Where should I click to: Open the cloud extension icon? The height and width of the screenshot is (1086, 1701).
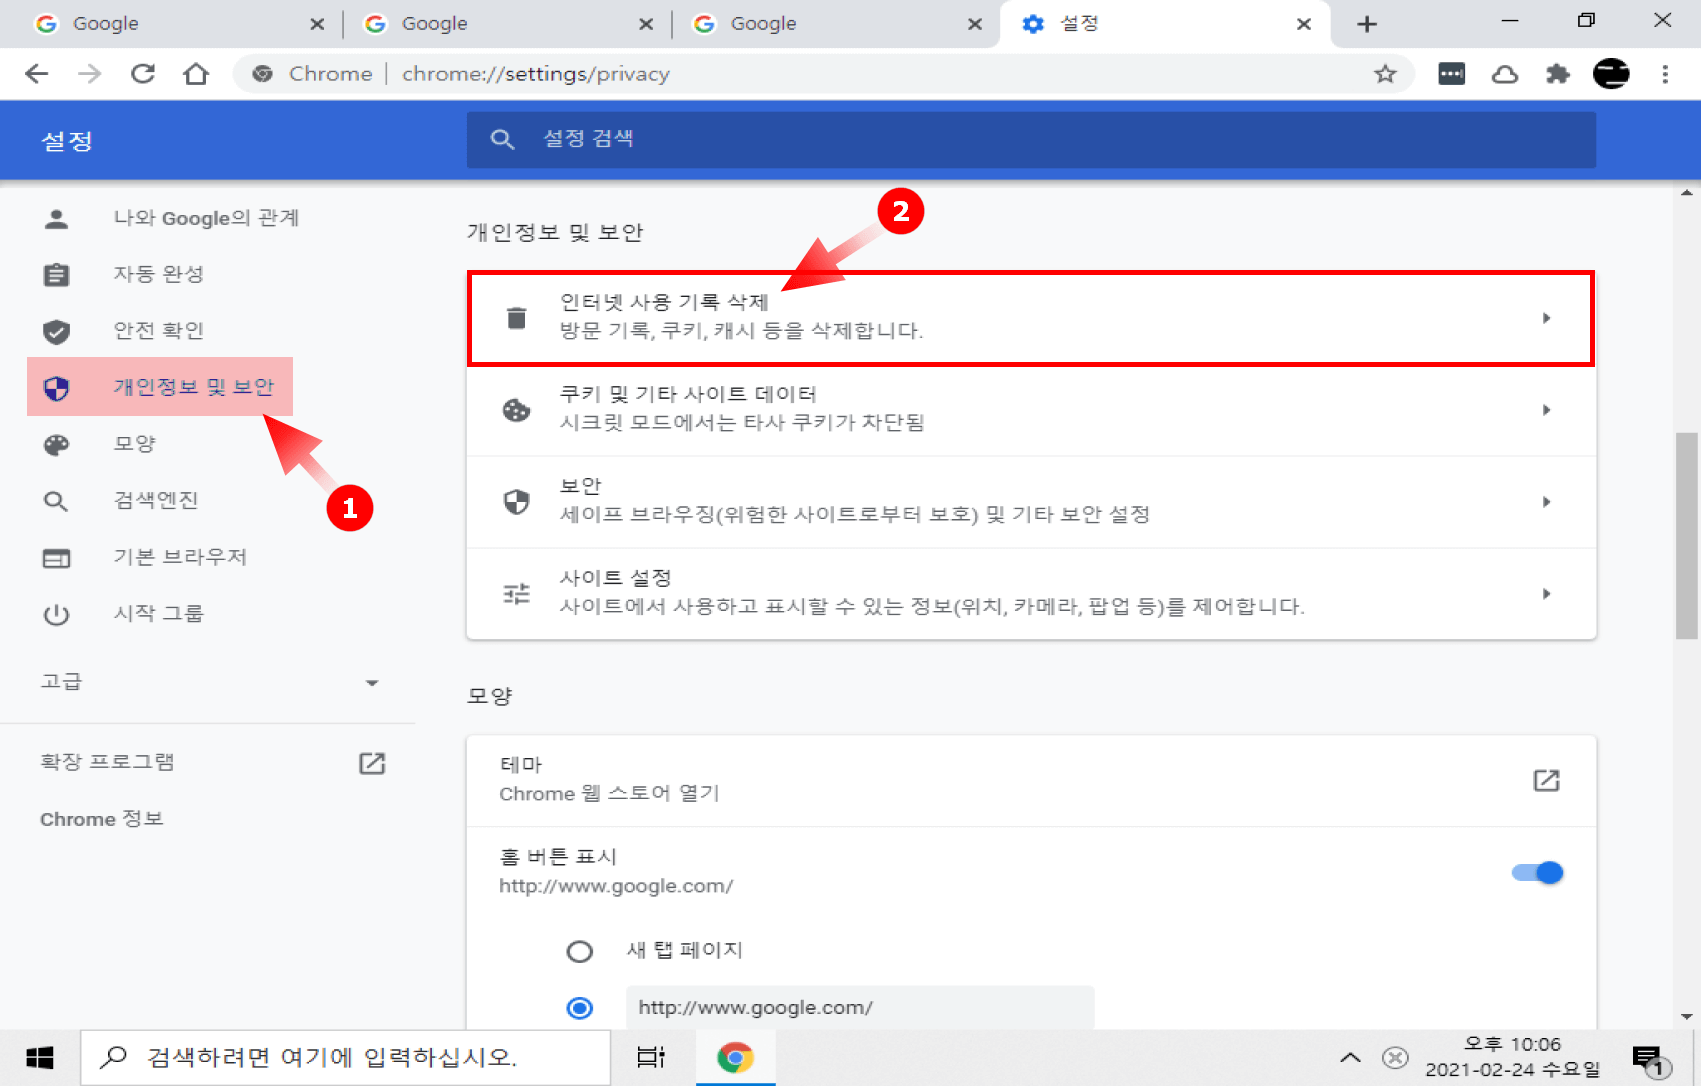click(x=1505, y=73)
